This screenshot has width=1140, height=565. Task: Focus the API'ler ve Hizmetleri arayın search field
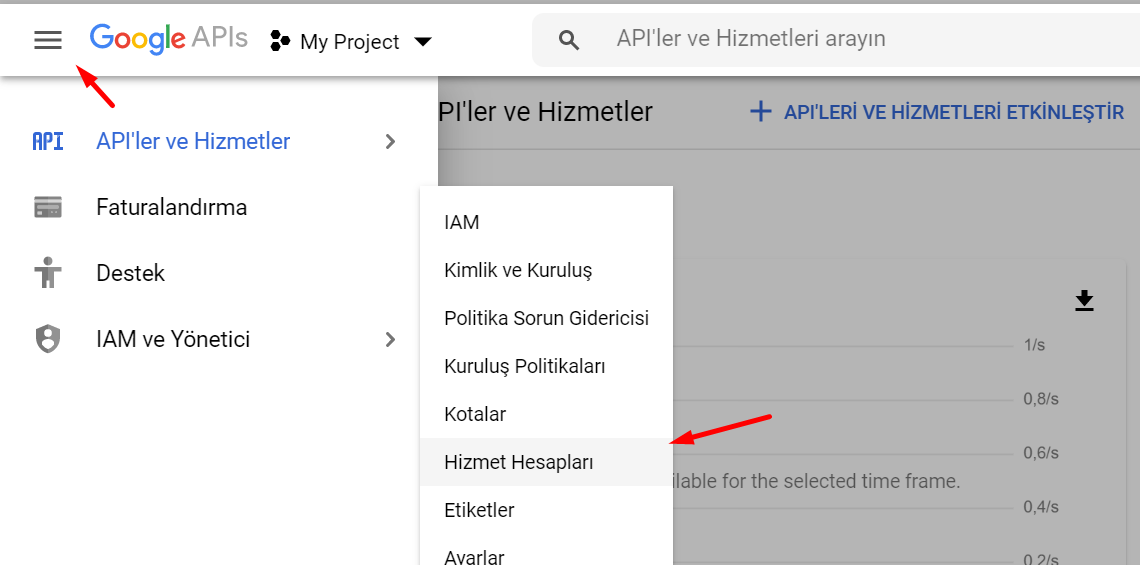tap(836, 39)
